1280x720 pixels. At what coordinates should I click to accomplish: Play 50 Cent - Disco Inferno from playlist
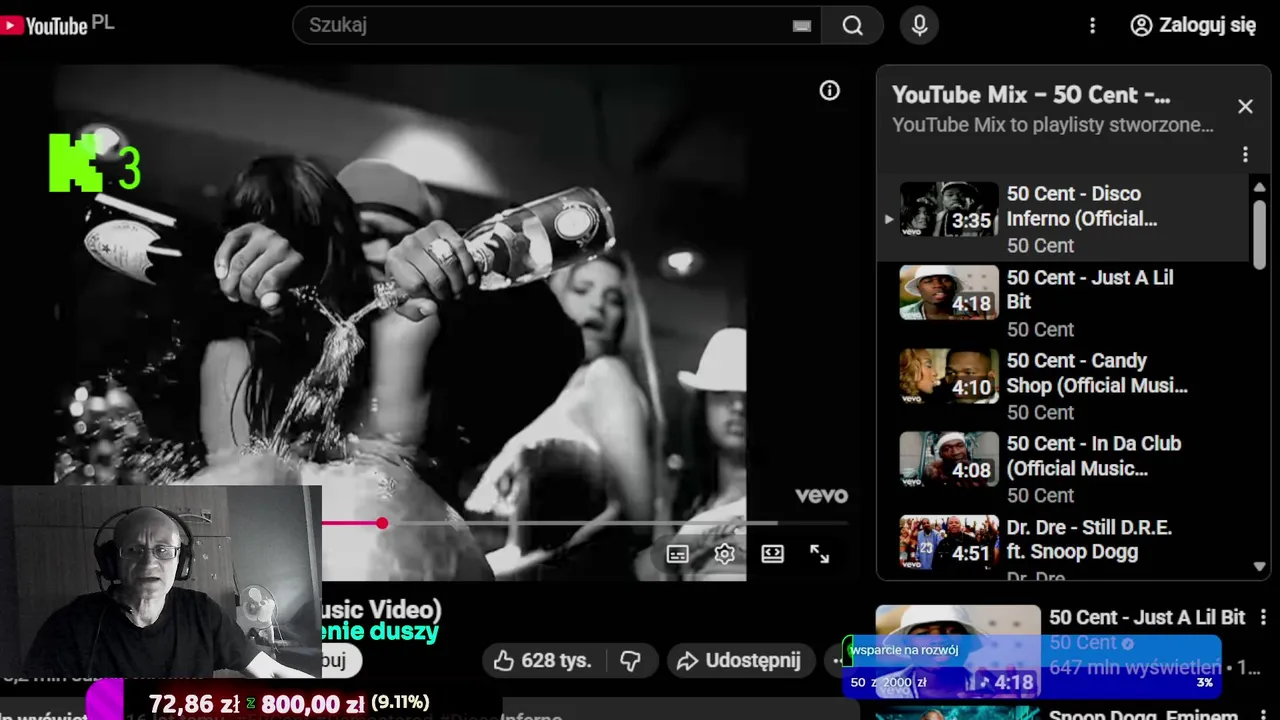coord(1063,219)
